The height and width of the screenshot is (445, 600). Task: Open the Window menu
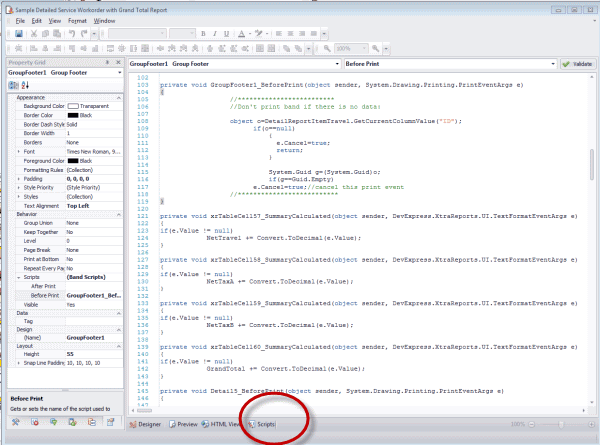click(104, 20)
